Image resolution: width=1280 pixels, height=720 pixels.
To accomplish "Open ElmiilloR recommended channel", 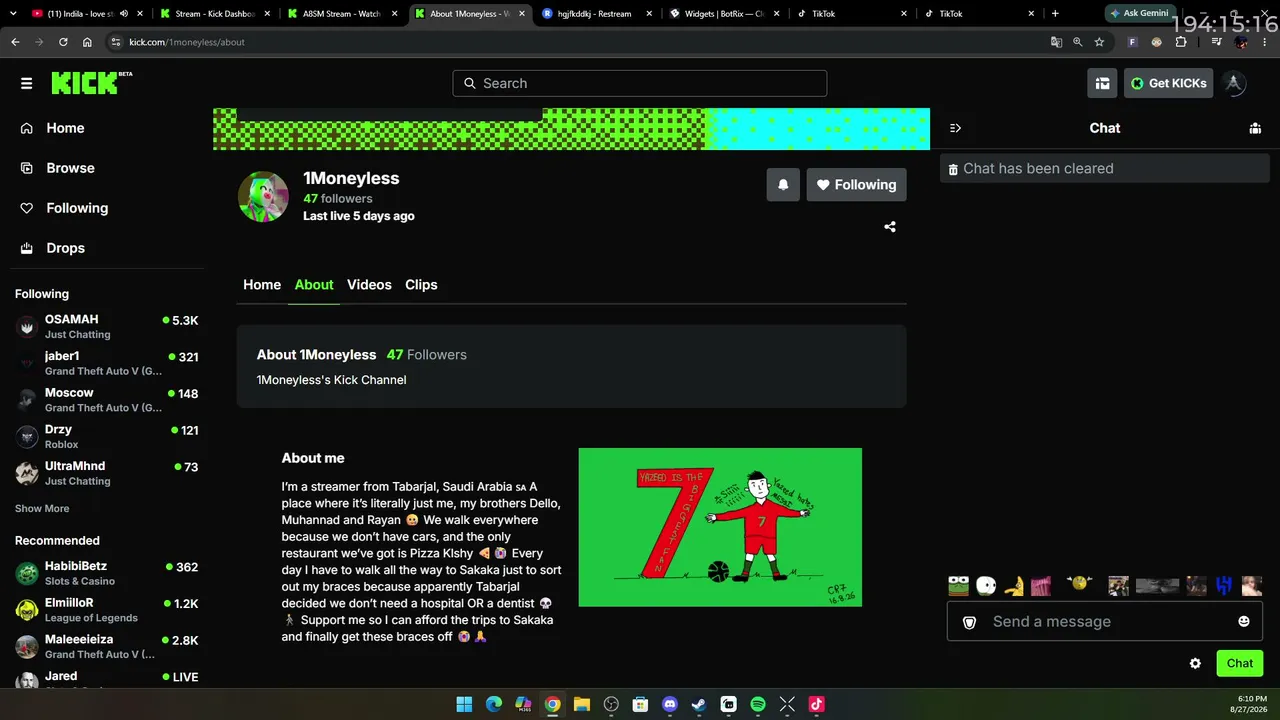I will tap(106, 610).
